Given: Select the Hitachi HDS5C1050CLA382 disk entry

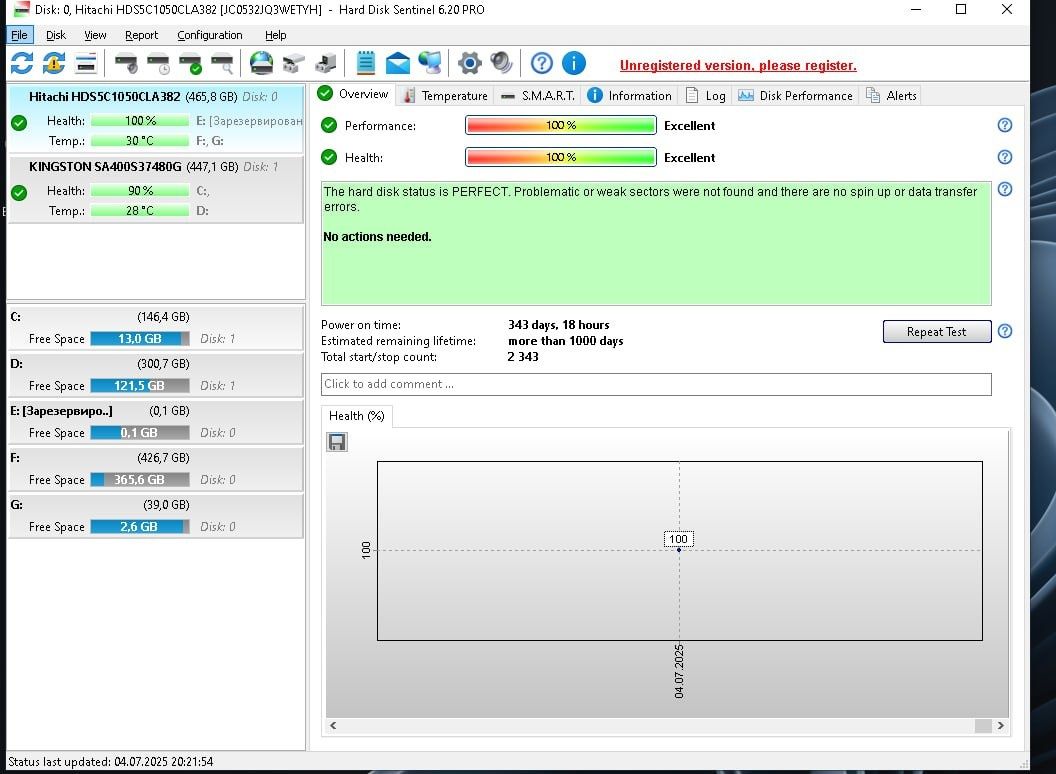Looking at the screenshot, I should pyautogui.click(x=156, y=119).
